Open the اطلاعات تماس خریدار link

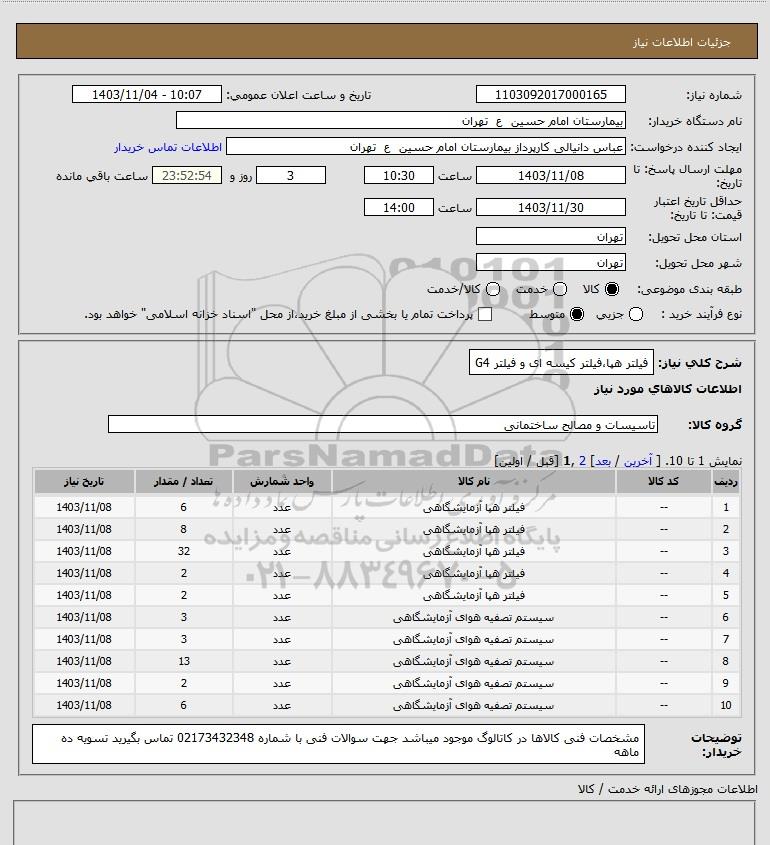[168, 147]
